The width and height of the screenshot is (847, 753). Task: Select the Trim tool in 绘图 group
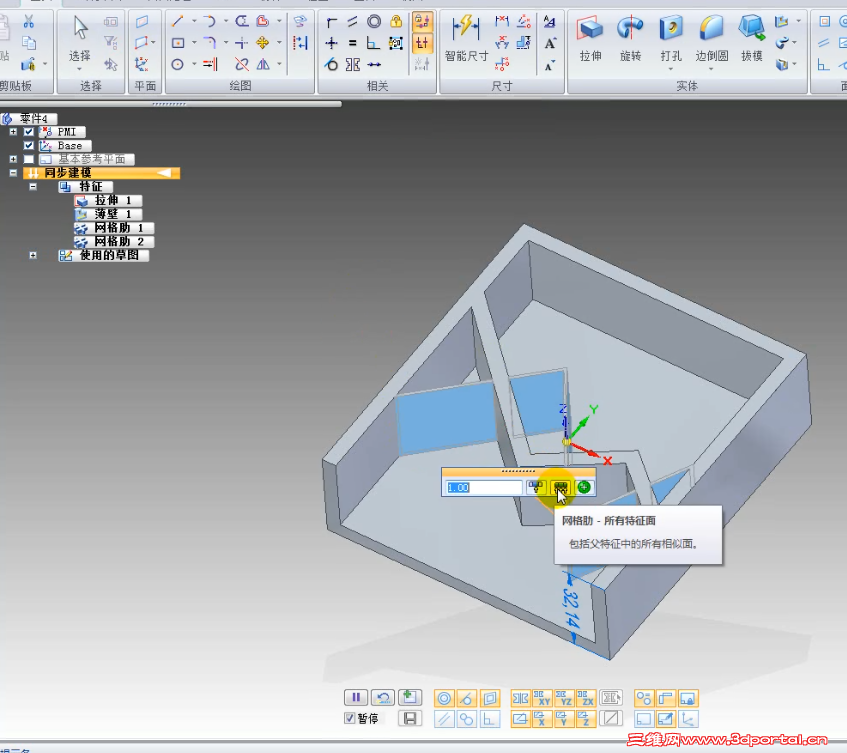[242, 64]
